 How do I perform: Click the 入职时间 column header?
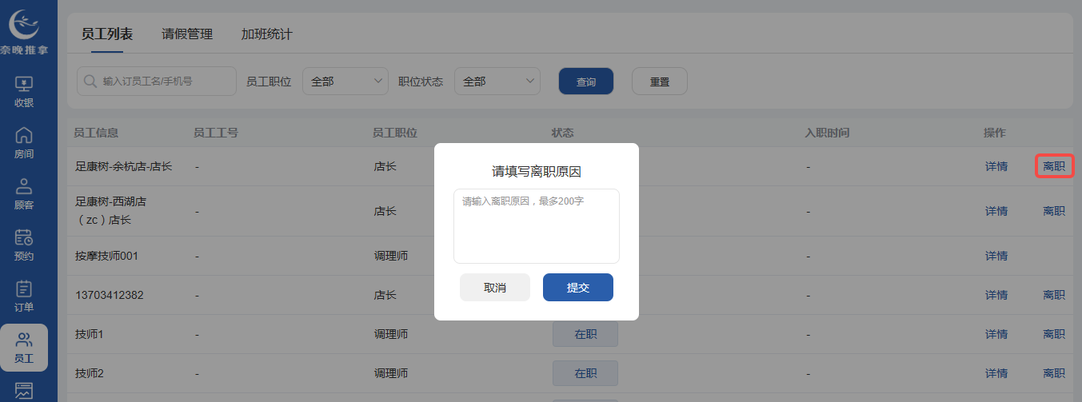click(x=827, y=132)
